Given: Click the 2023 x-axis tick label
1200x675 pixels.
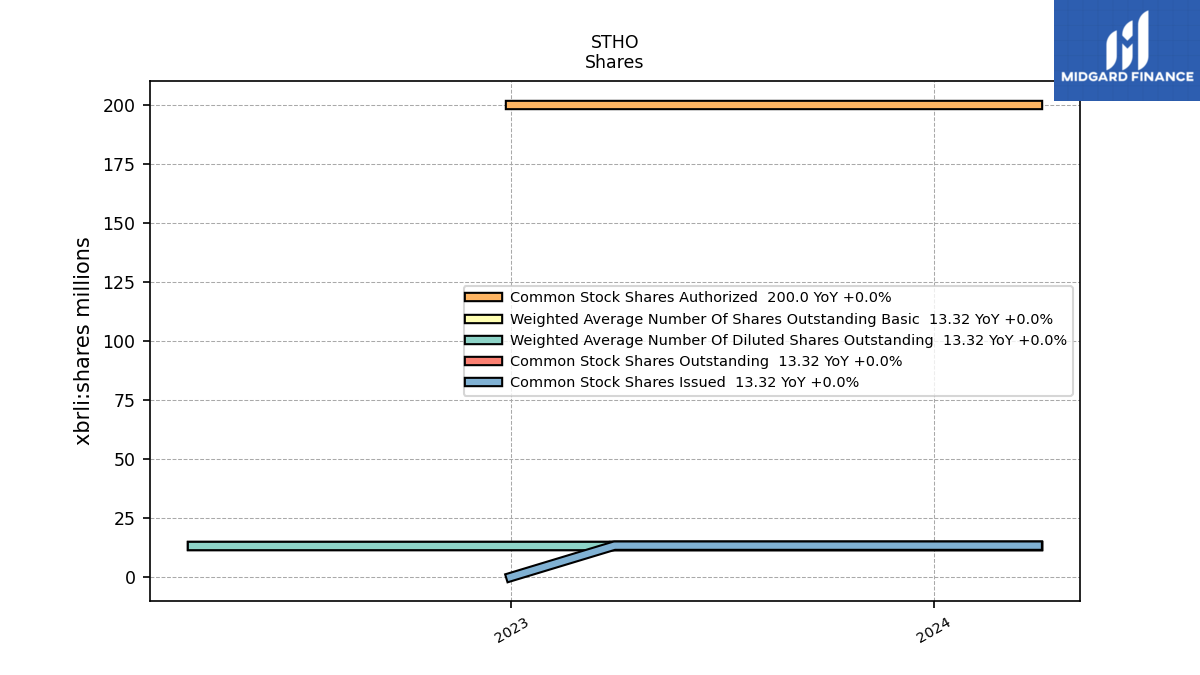Looking at the screenshot, I should pyautogui.click(x=512, y=630).
